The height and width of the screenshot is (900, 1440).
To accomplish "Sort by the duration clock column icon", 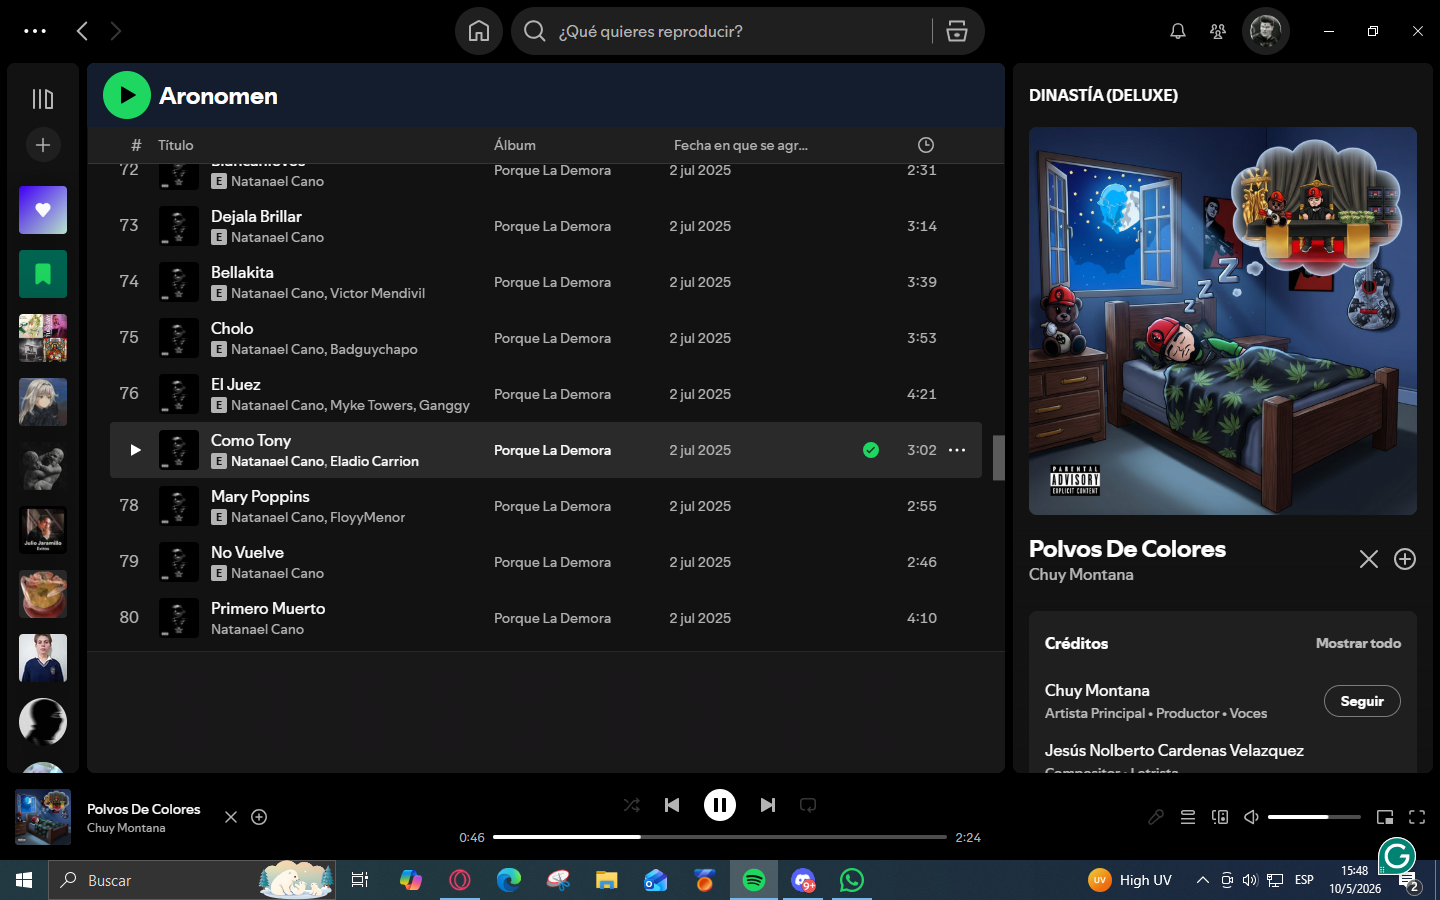I will (x=926, y=145).
